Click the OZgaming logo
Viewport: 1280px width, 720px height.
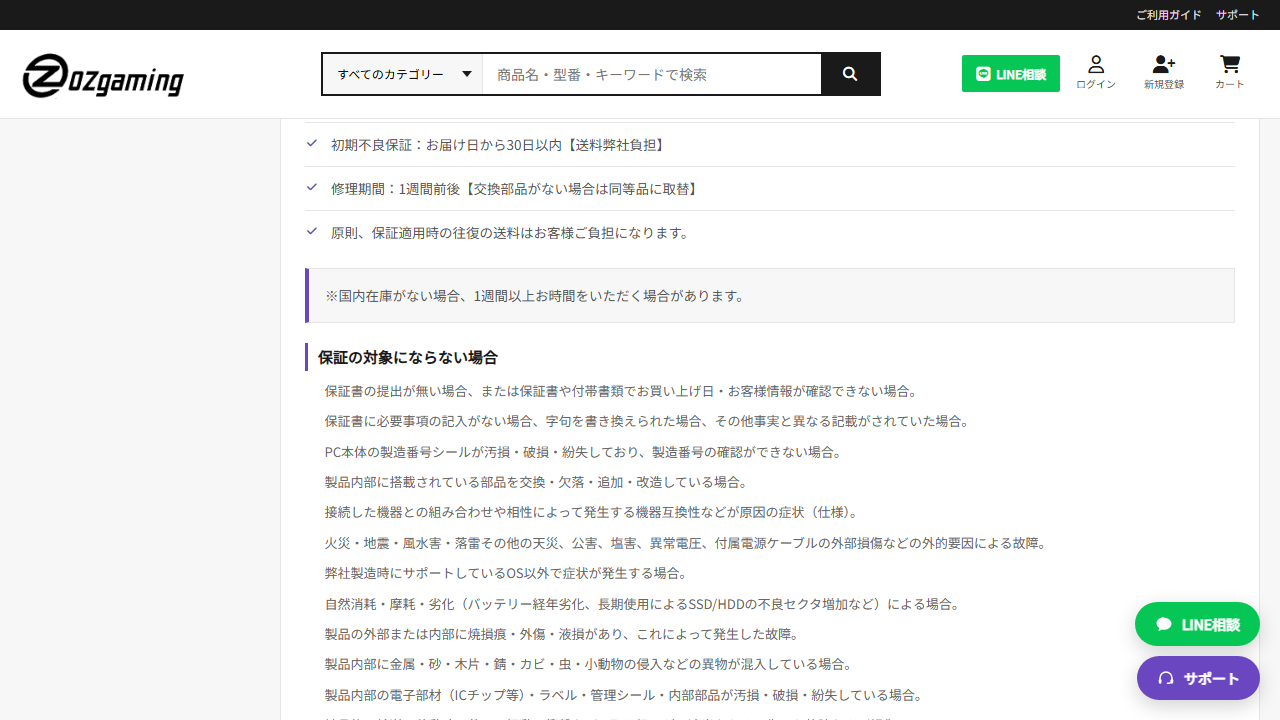click(103, 76)
